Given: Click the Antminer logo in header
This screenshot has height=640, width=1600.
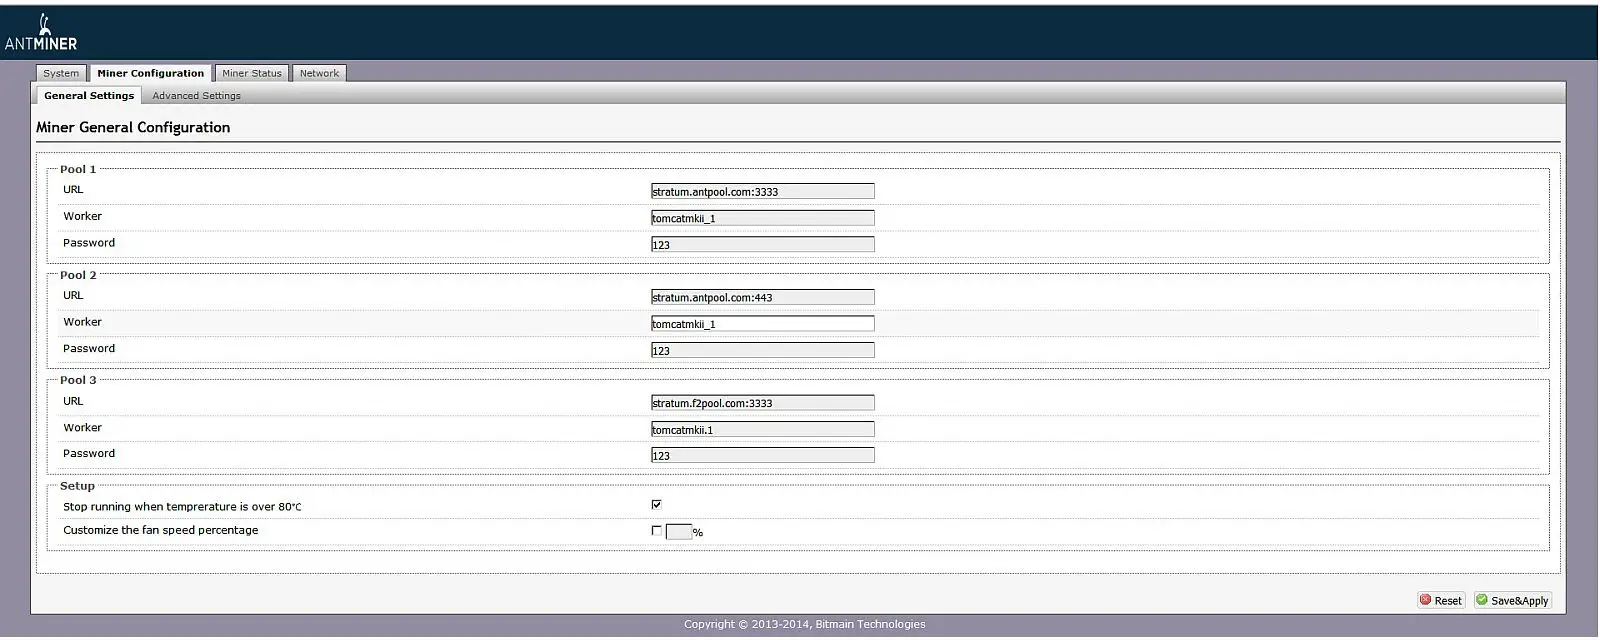Looking at the screenshot, I should pos(41,33).
